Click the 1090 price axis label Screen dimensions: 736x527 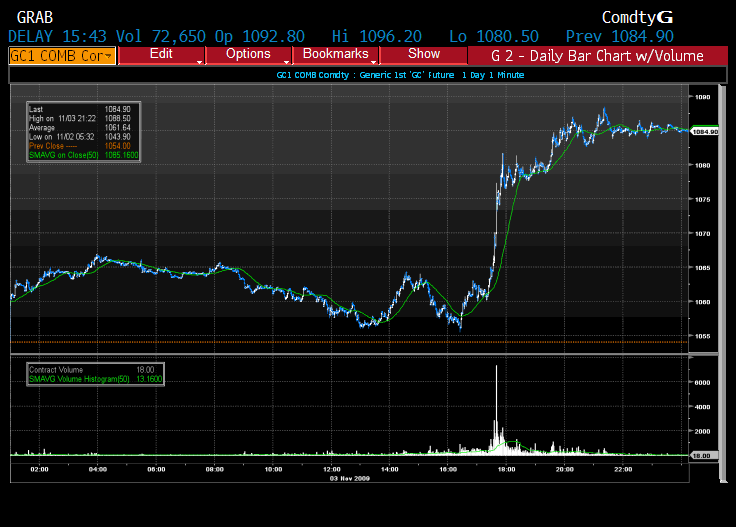click(x=702, y=97)
